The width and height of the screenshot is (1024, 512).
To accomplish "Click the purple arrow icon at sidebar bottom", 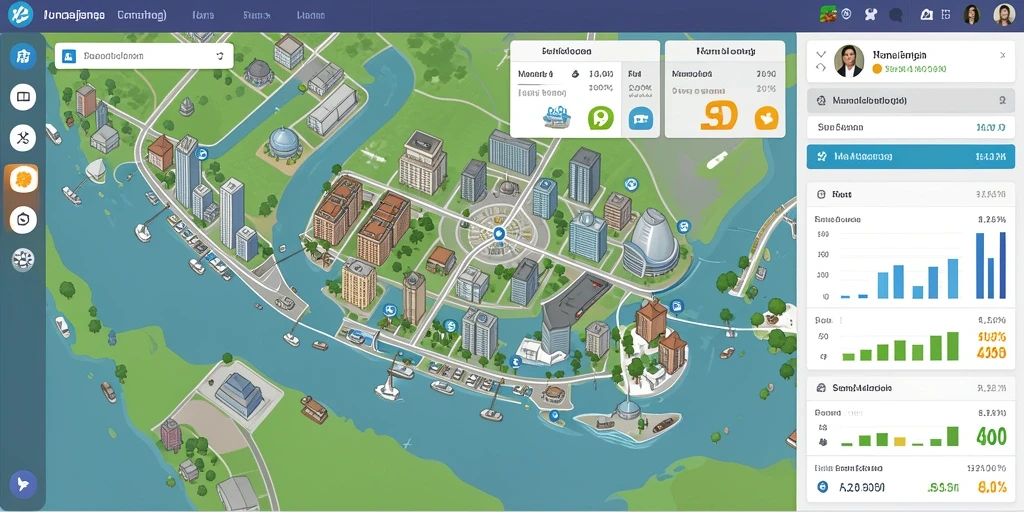I will pos(23,484).
